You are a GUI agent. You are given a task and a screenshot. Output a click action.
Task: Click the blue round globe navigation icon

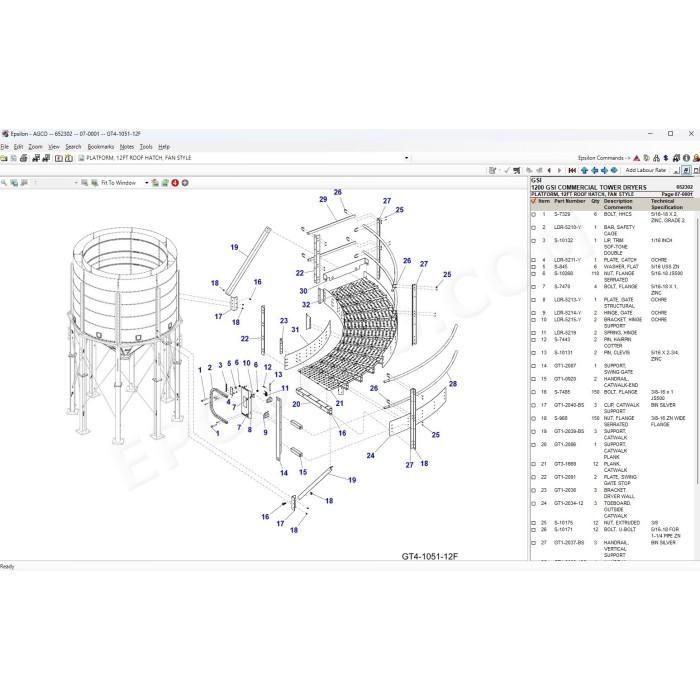[x=614, y=171]
